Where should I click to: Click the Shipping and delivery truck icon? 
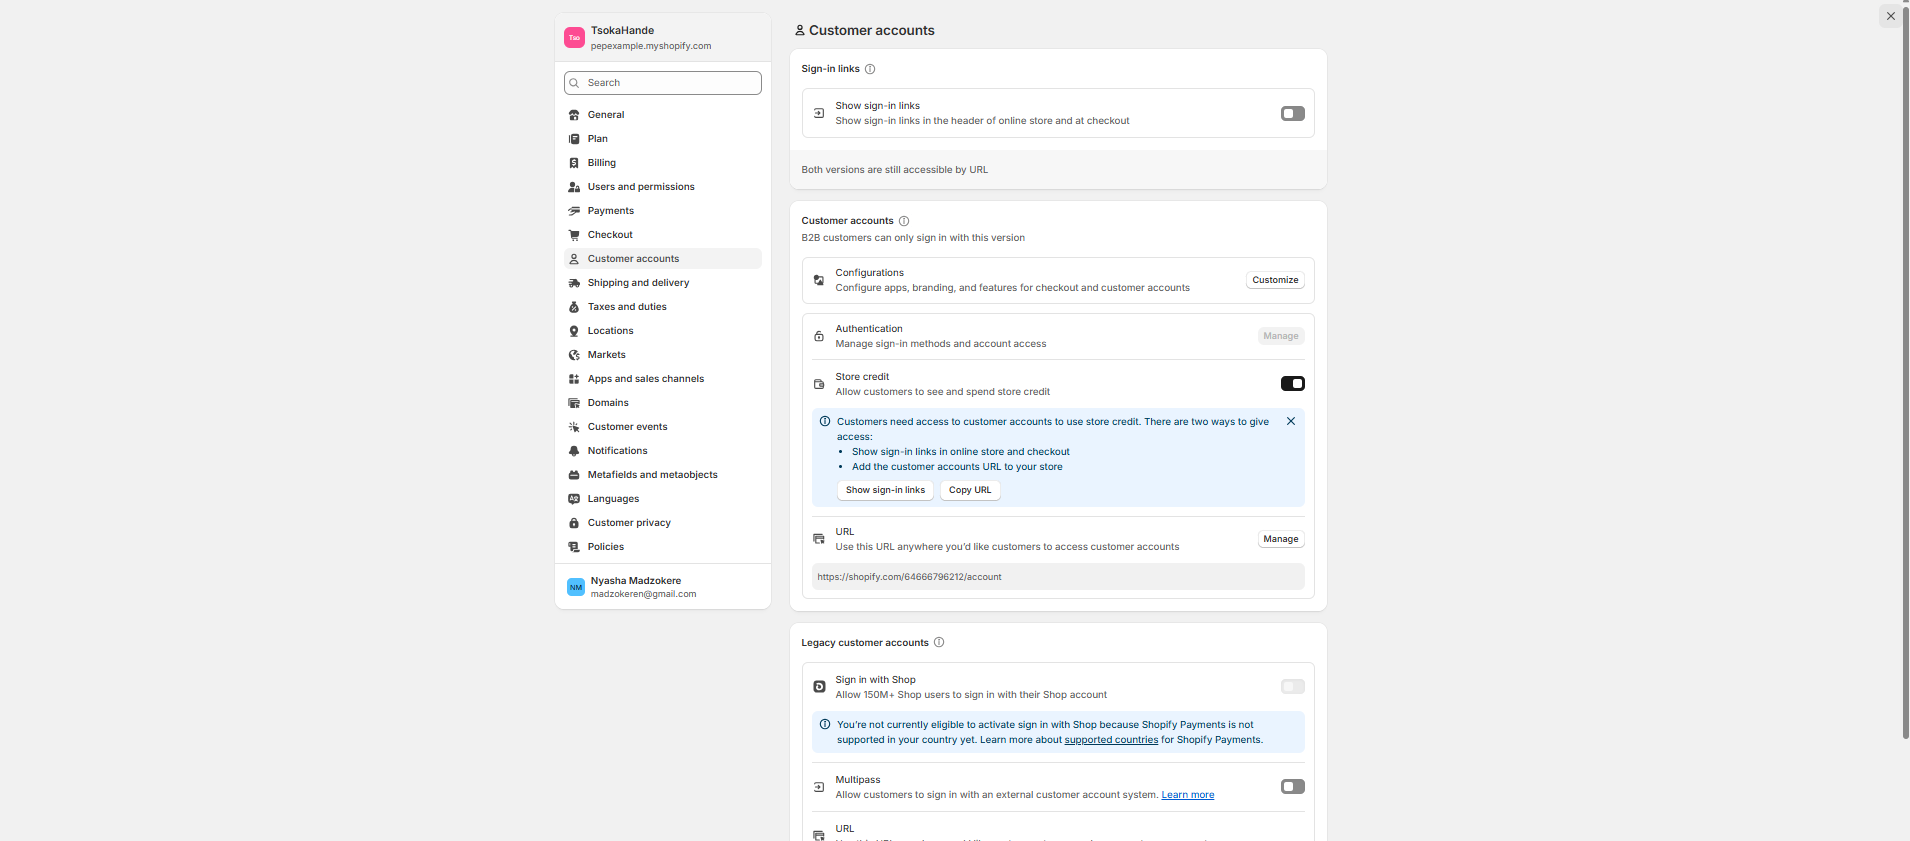[574, 283]
